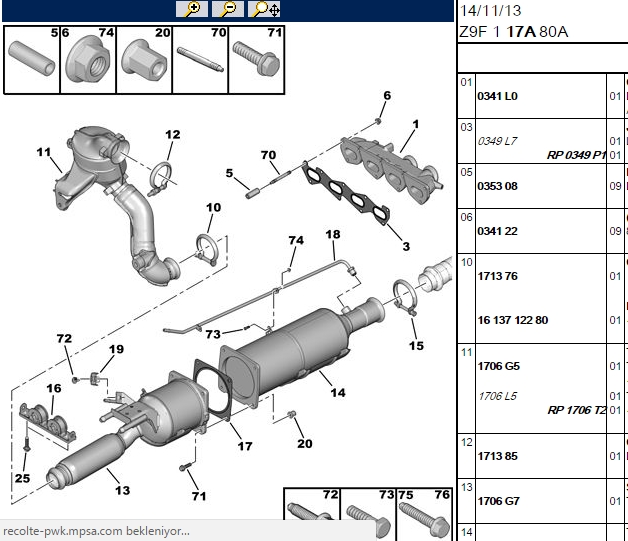Select sleeve thumbnail number 5
The width and height of the screenshot is (628, 541).
(x=32, y=60)
